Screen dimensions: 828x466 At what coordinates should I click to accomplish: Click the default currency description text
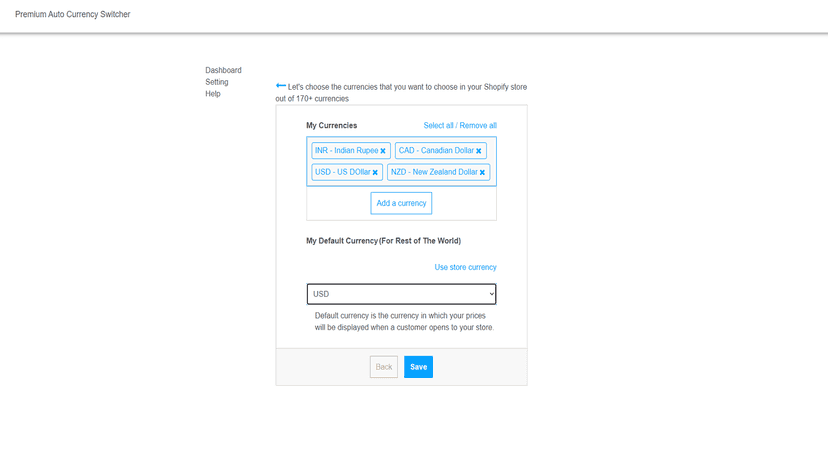(404, 321)
